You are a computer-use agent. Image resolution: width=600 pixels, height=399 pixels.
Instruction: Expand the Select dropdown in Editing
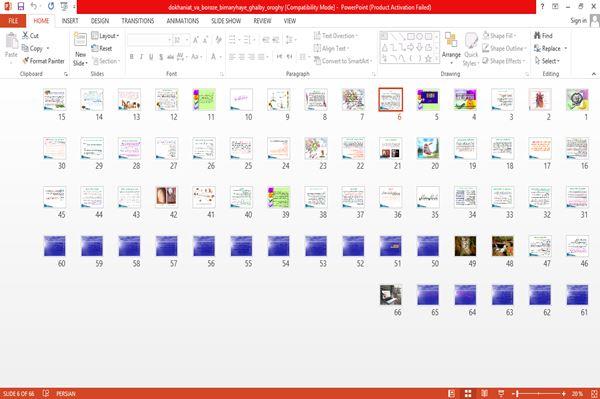(x=548, y=61)
